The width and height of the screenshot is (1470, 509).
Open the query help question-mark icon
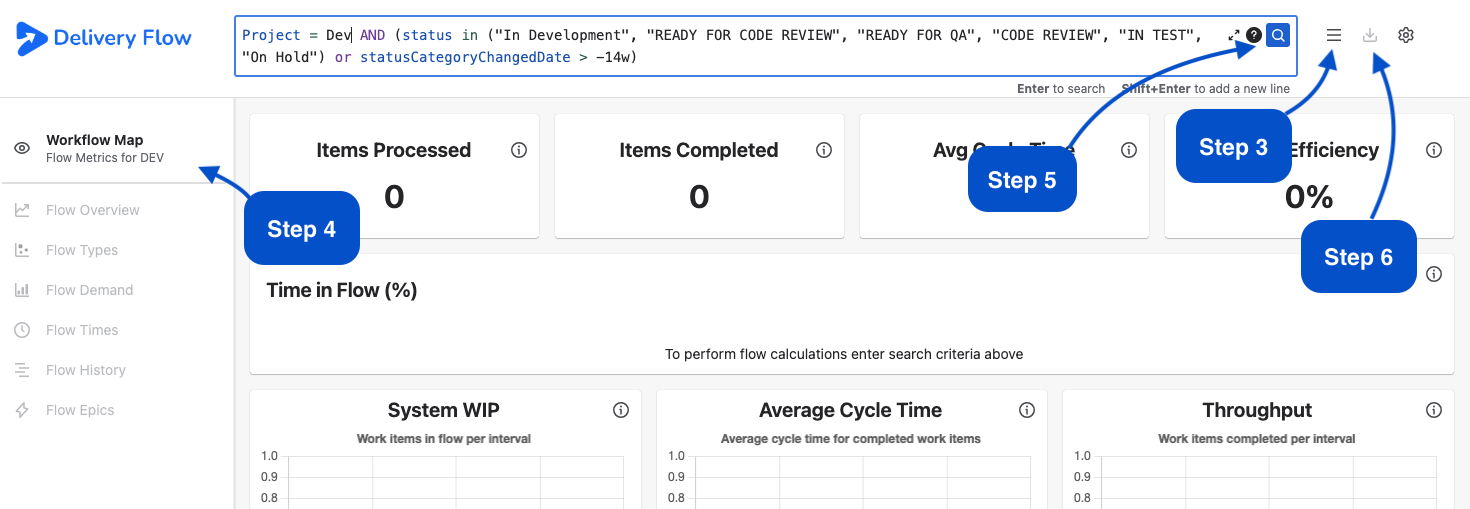[1253, 36]
